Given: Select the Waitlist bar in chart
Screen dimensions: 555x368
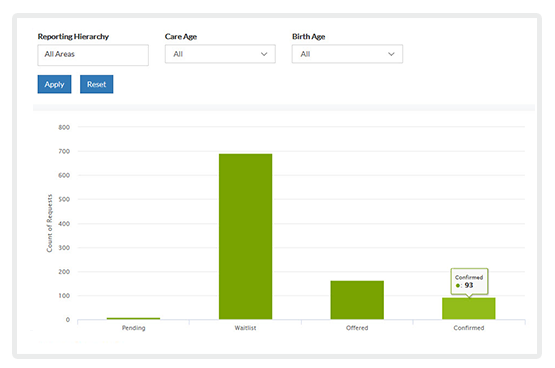Looking at the screenshot, I should [x=245, y=236].
